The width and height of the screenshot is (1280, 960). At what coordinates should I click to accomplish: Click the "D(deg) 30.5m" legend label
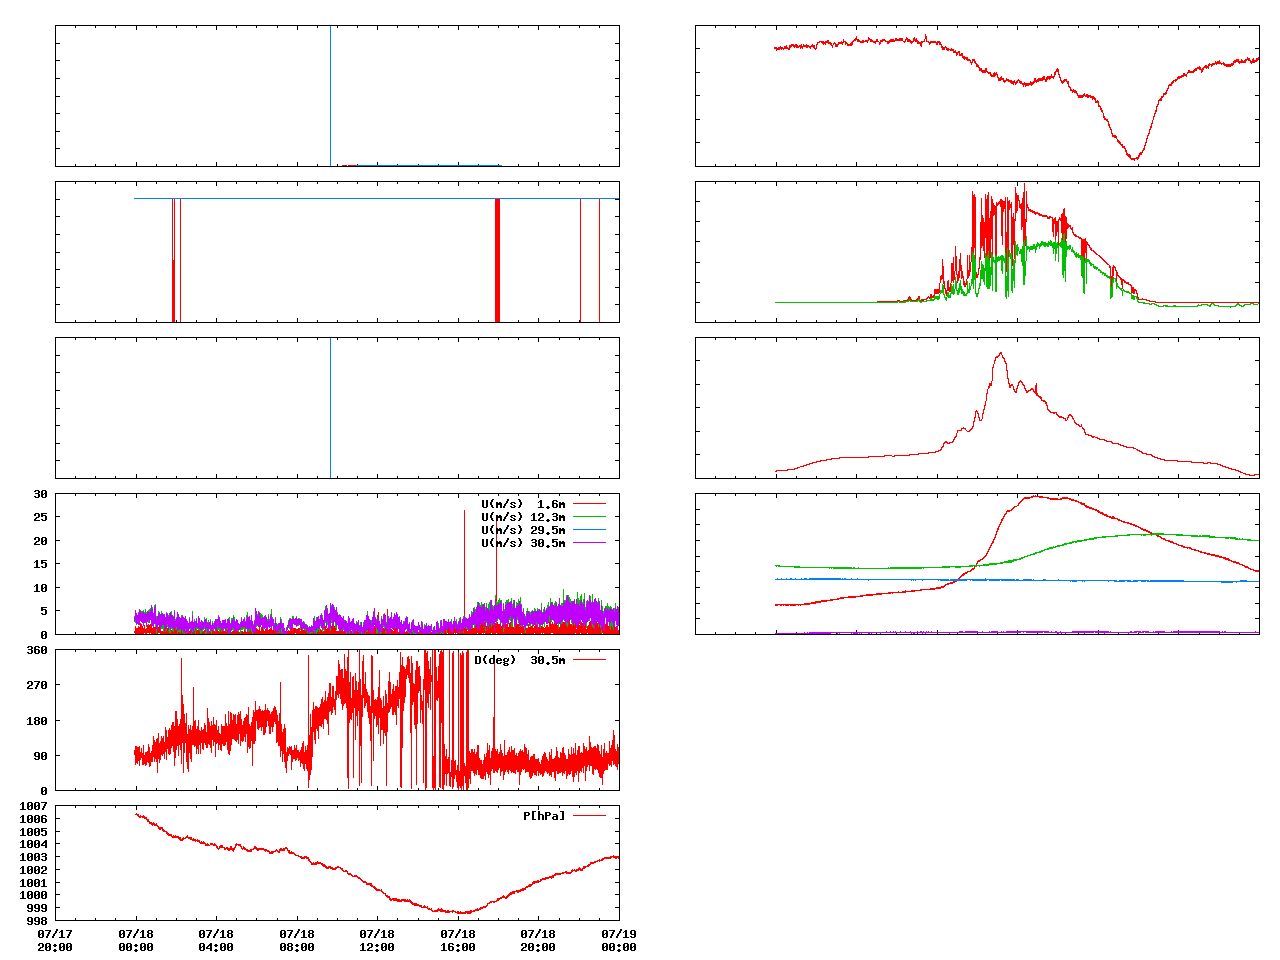coord(520,660)
